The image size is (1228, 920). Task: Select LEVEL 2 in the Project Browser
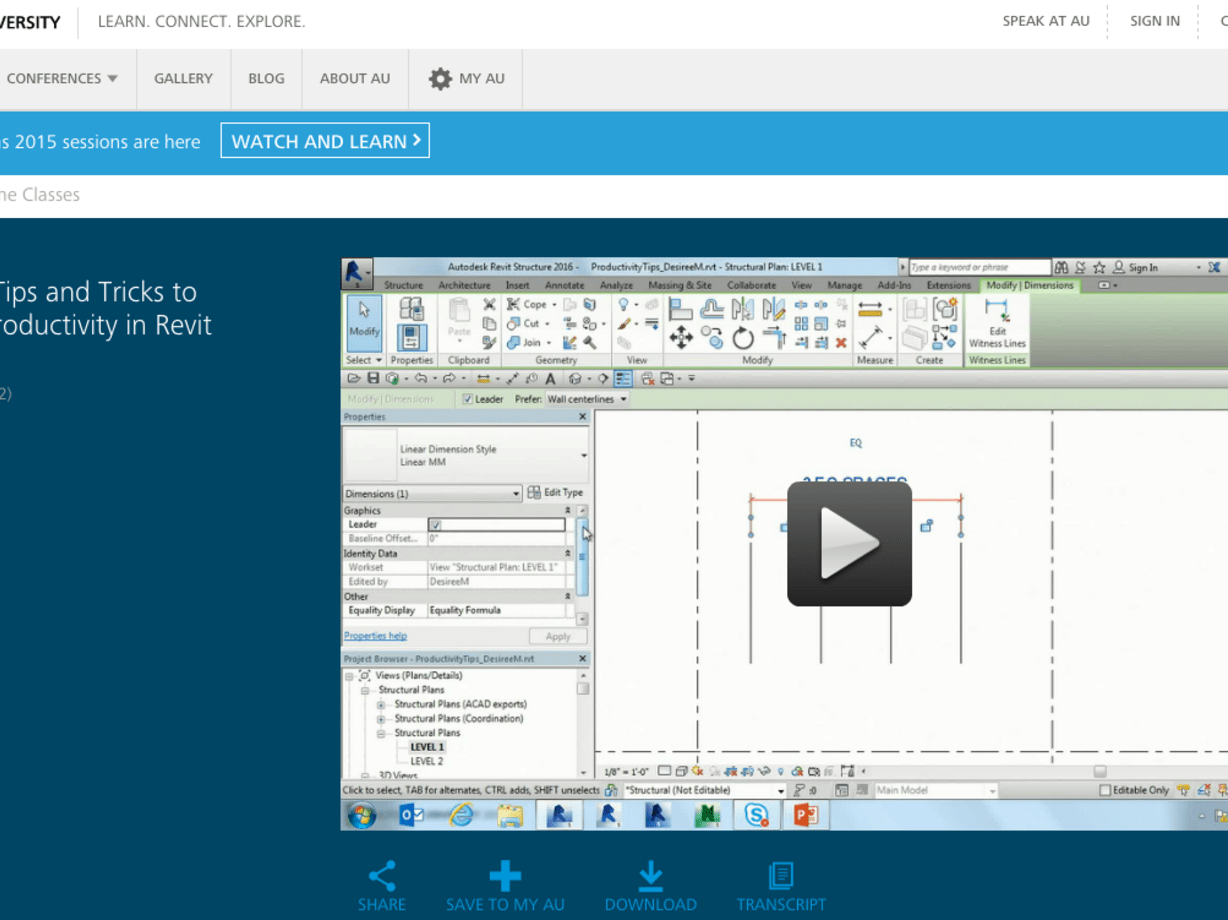click(427, 761)
